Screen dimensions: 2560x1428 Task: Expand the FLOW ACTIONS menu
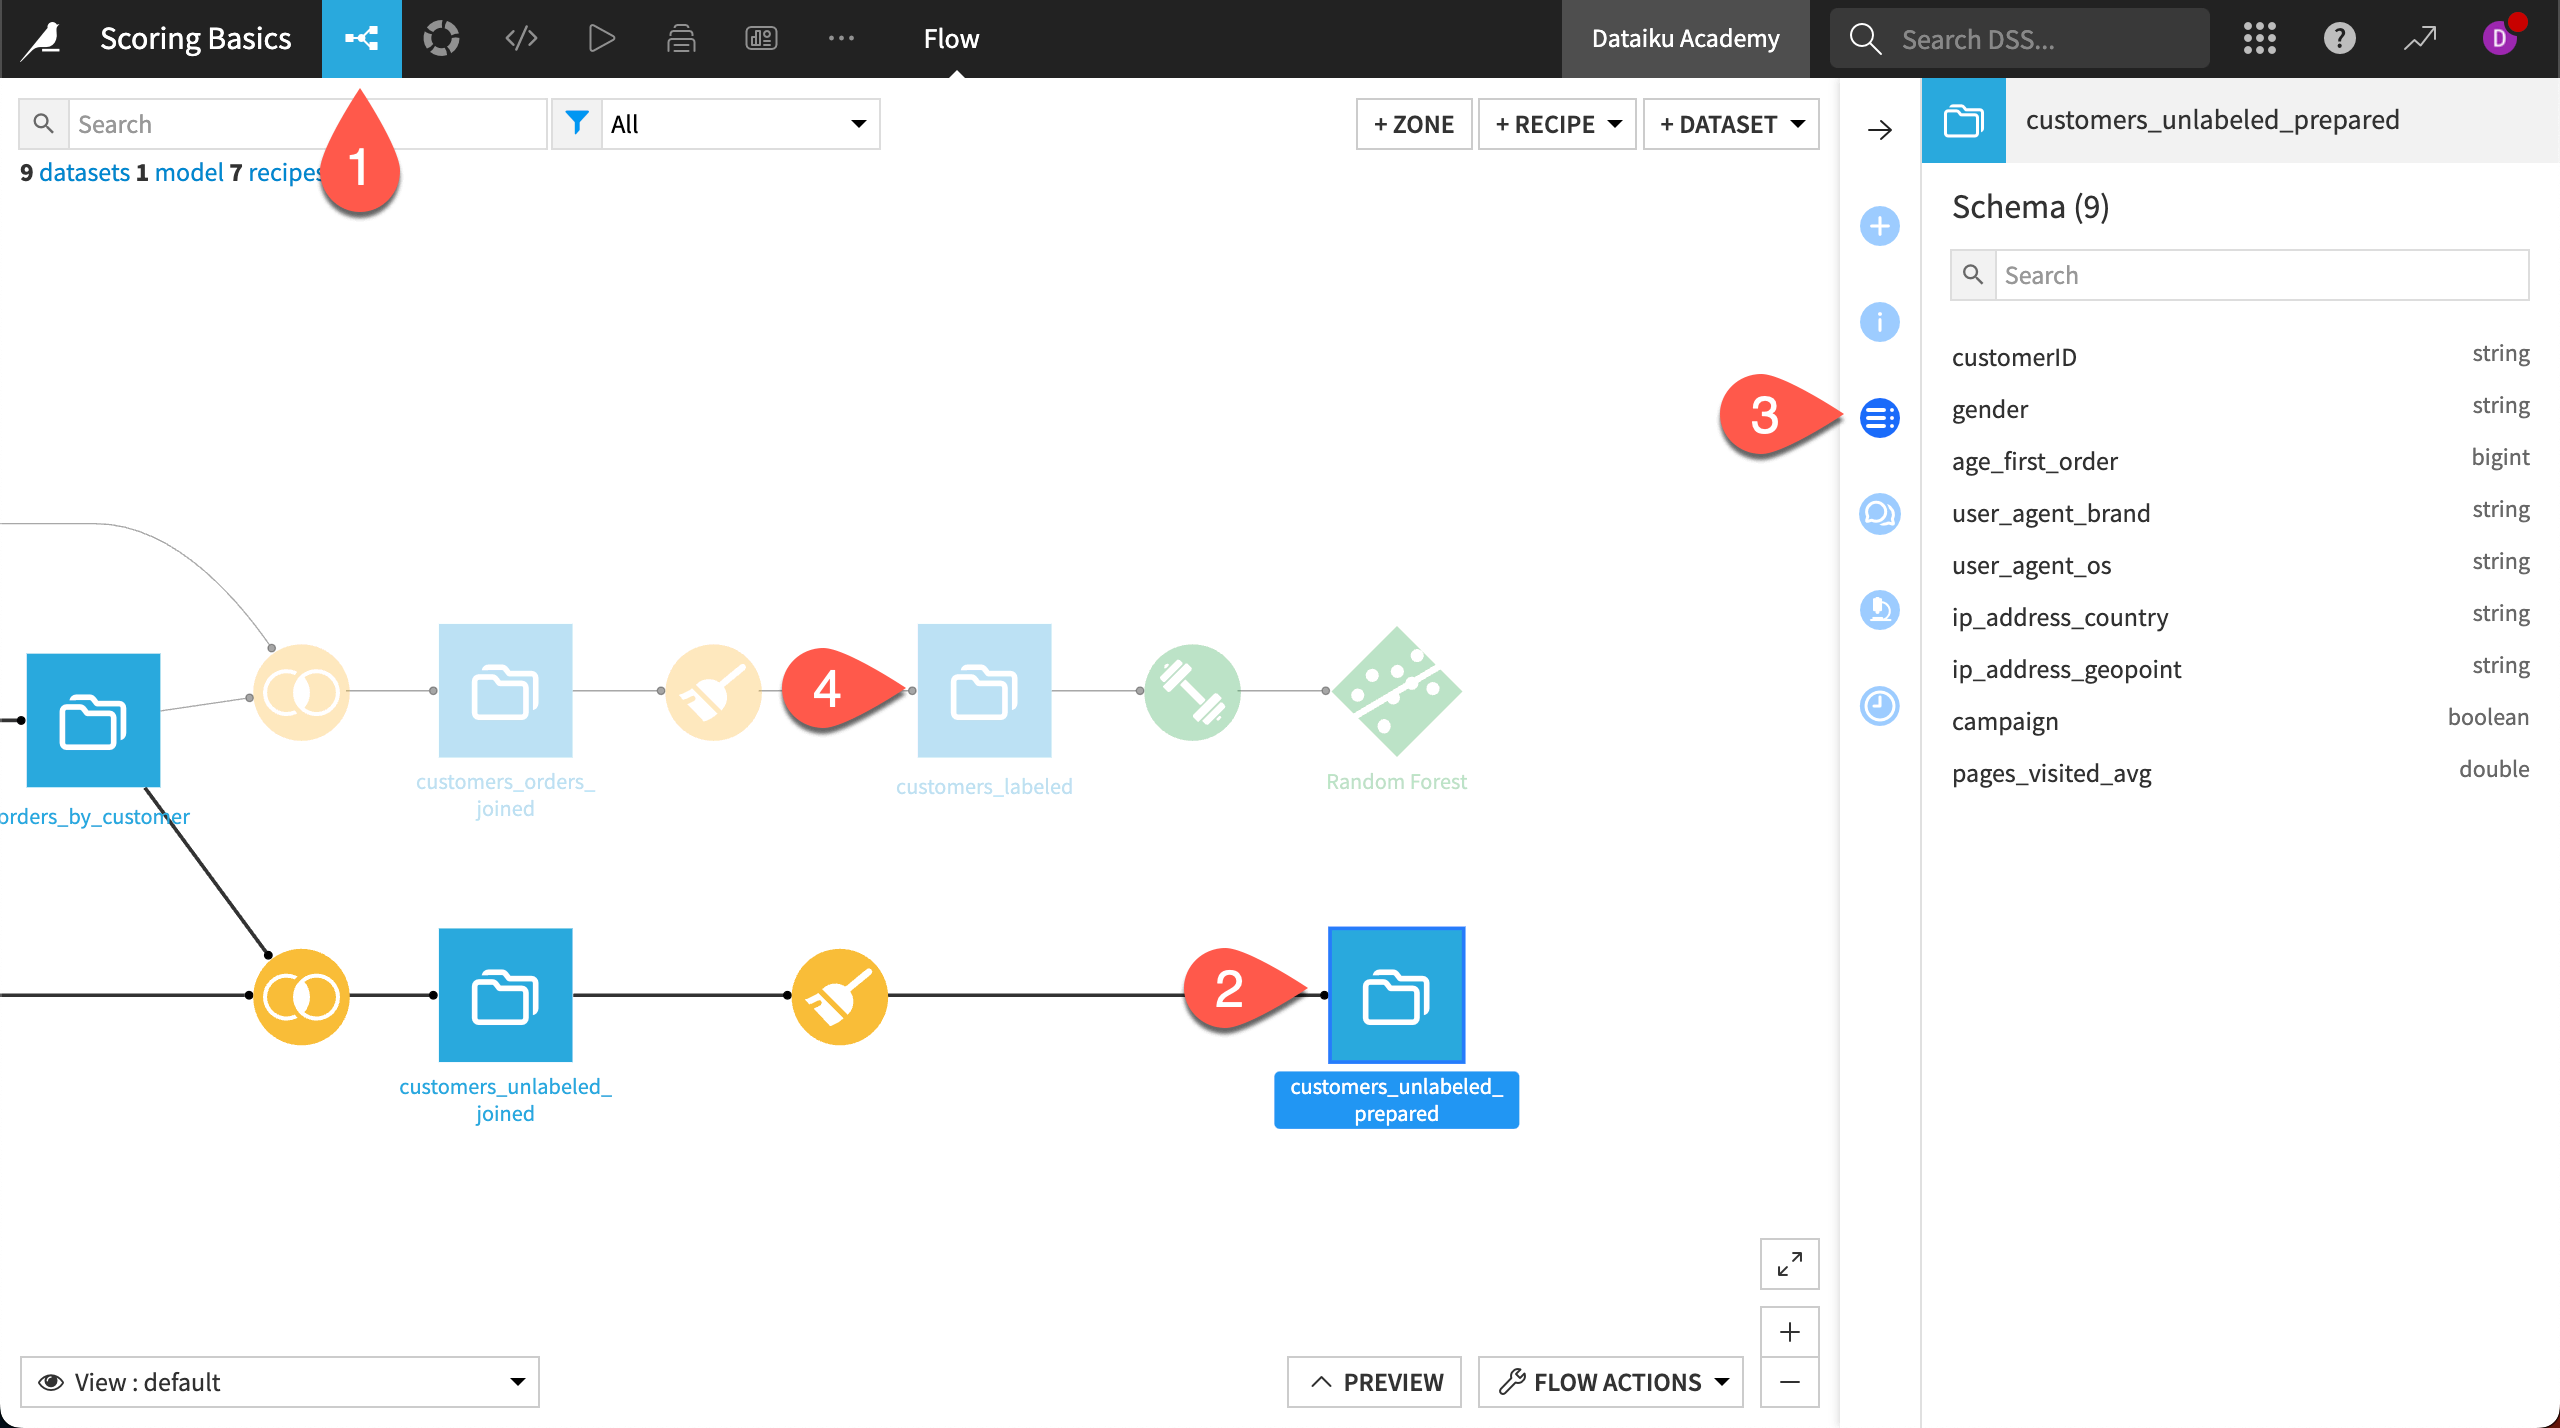tap(1609, 1381)
